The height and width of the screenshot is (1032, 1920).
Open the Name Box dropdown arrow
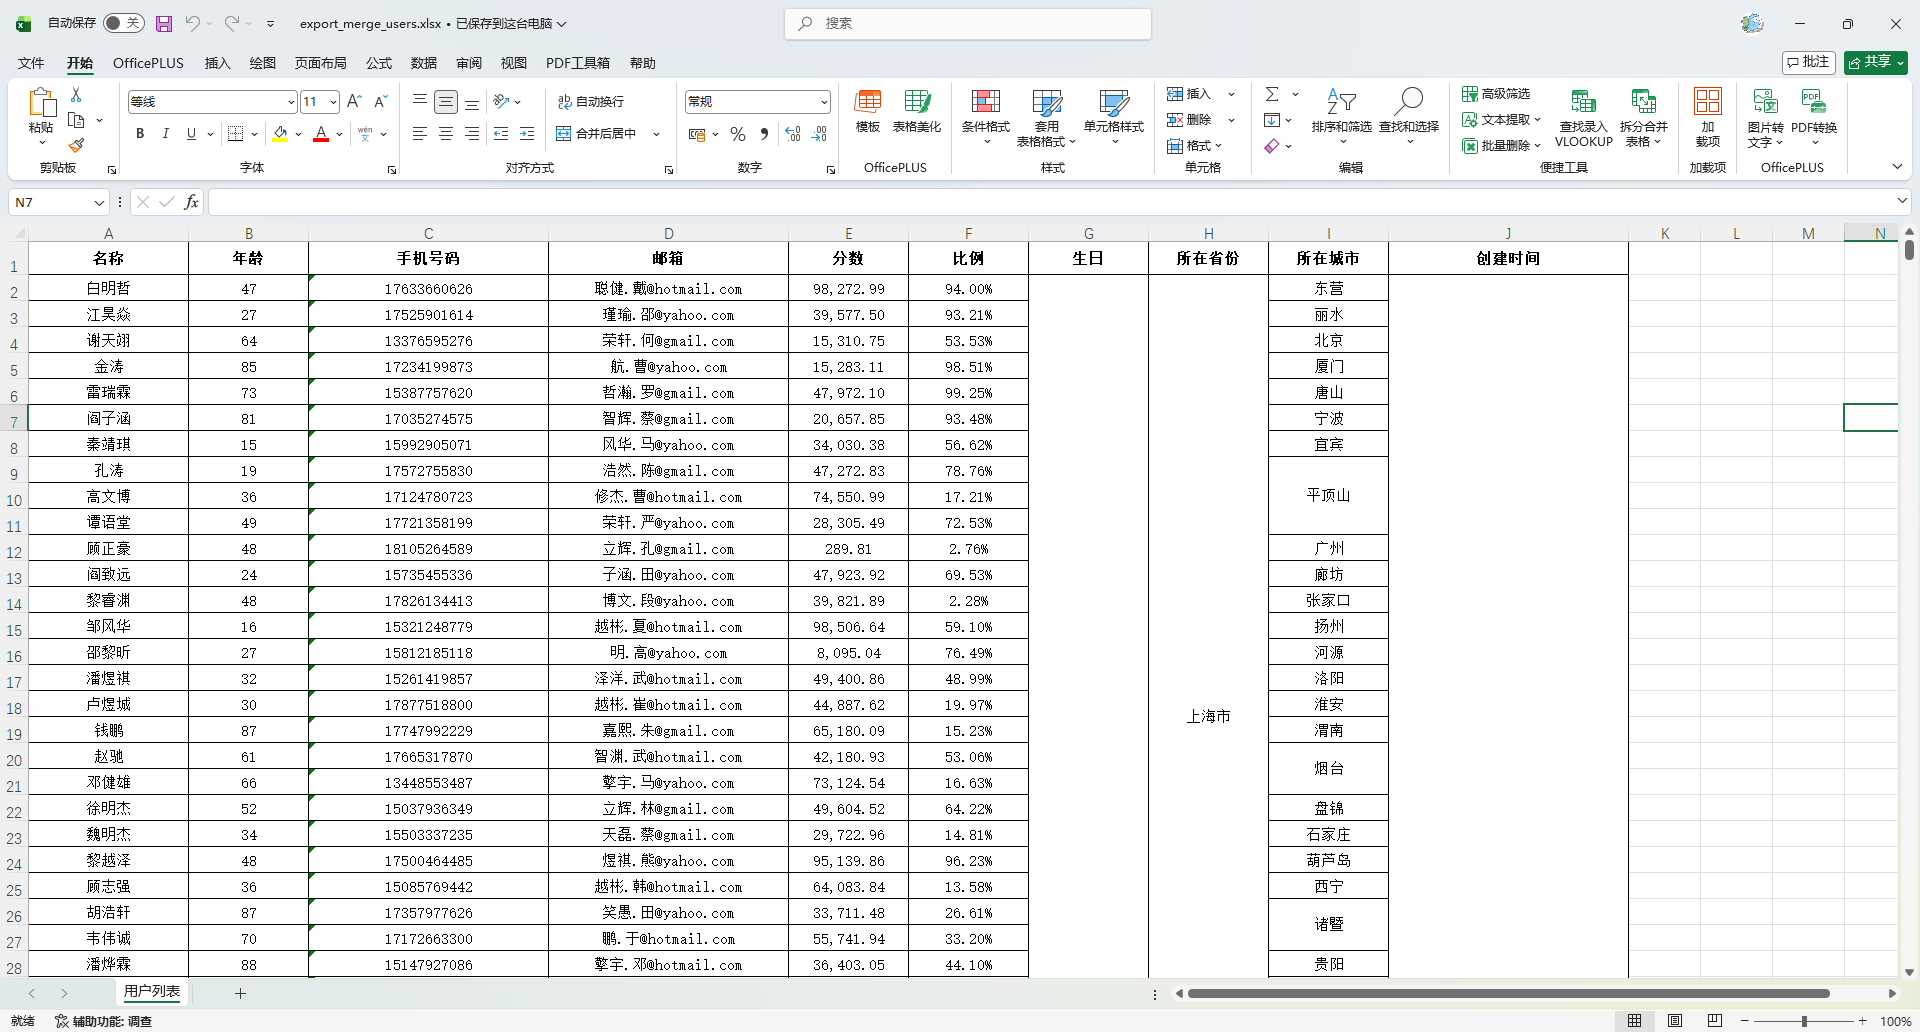click(x=99, y=203)
